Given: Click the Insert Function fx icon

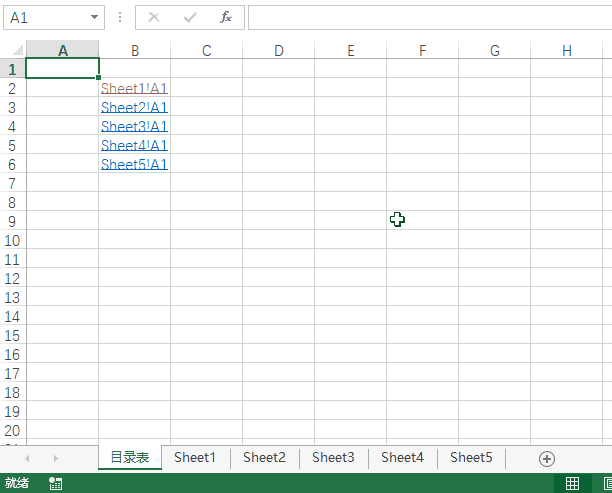Looking at the screenshot, I should 226,17.
